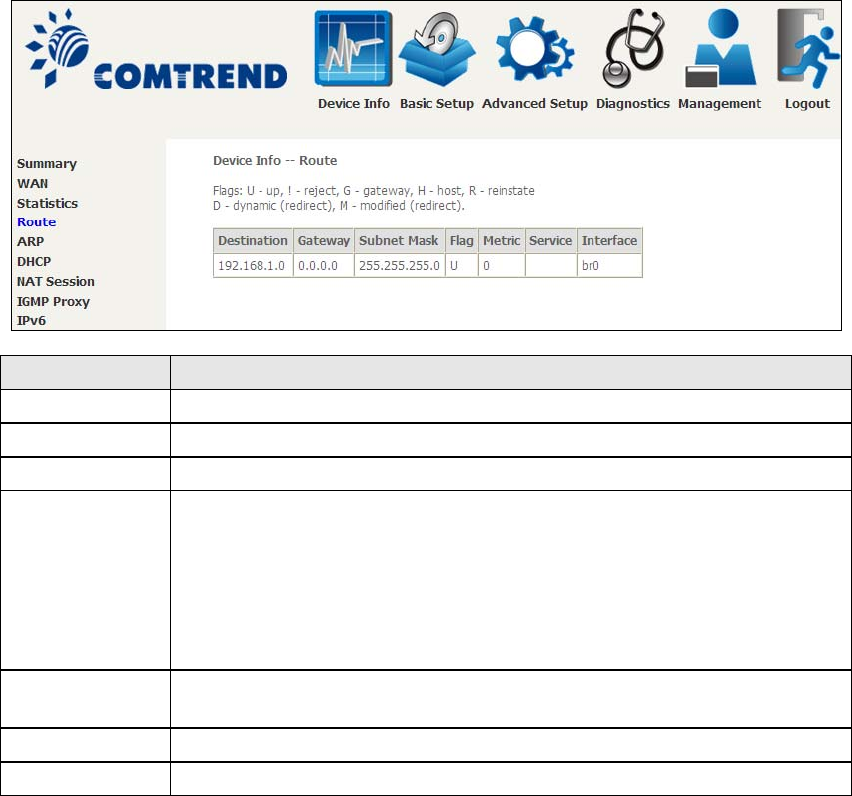Open DHCP in the sidebar
The image size is (852, 796).
[34, 261]
